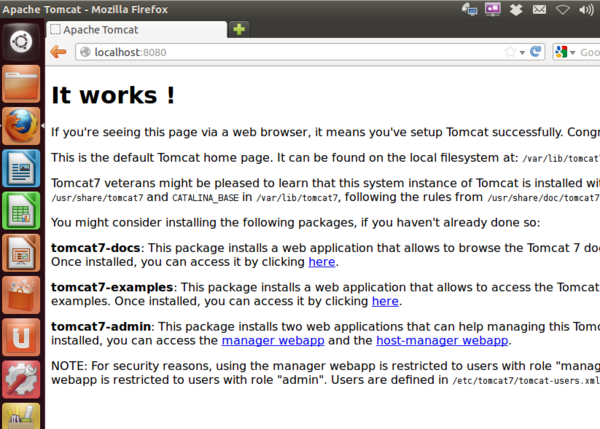Image resolution: width=600 pixels, height=429 pixels.
Task: Click the bold tomcat7-examples text
Action: [112, 287]
